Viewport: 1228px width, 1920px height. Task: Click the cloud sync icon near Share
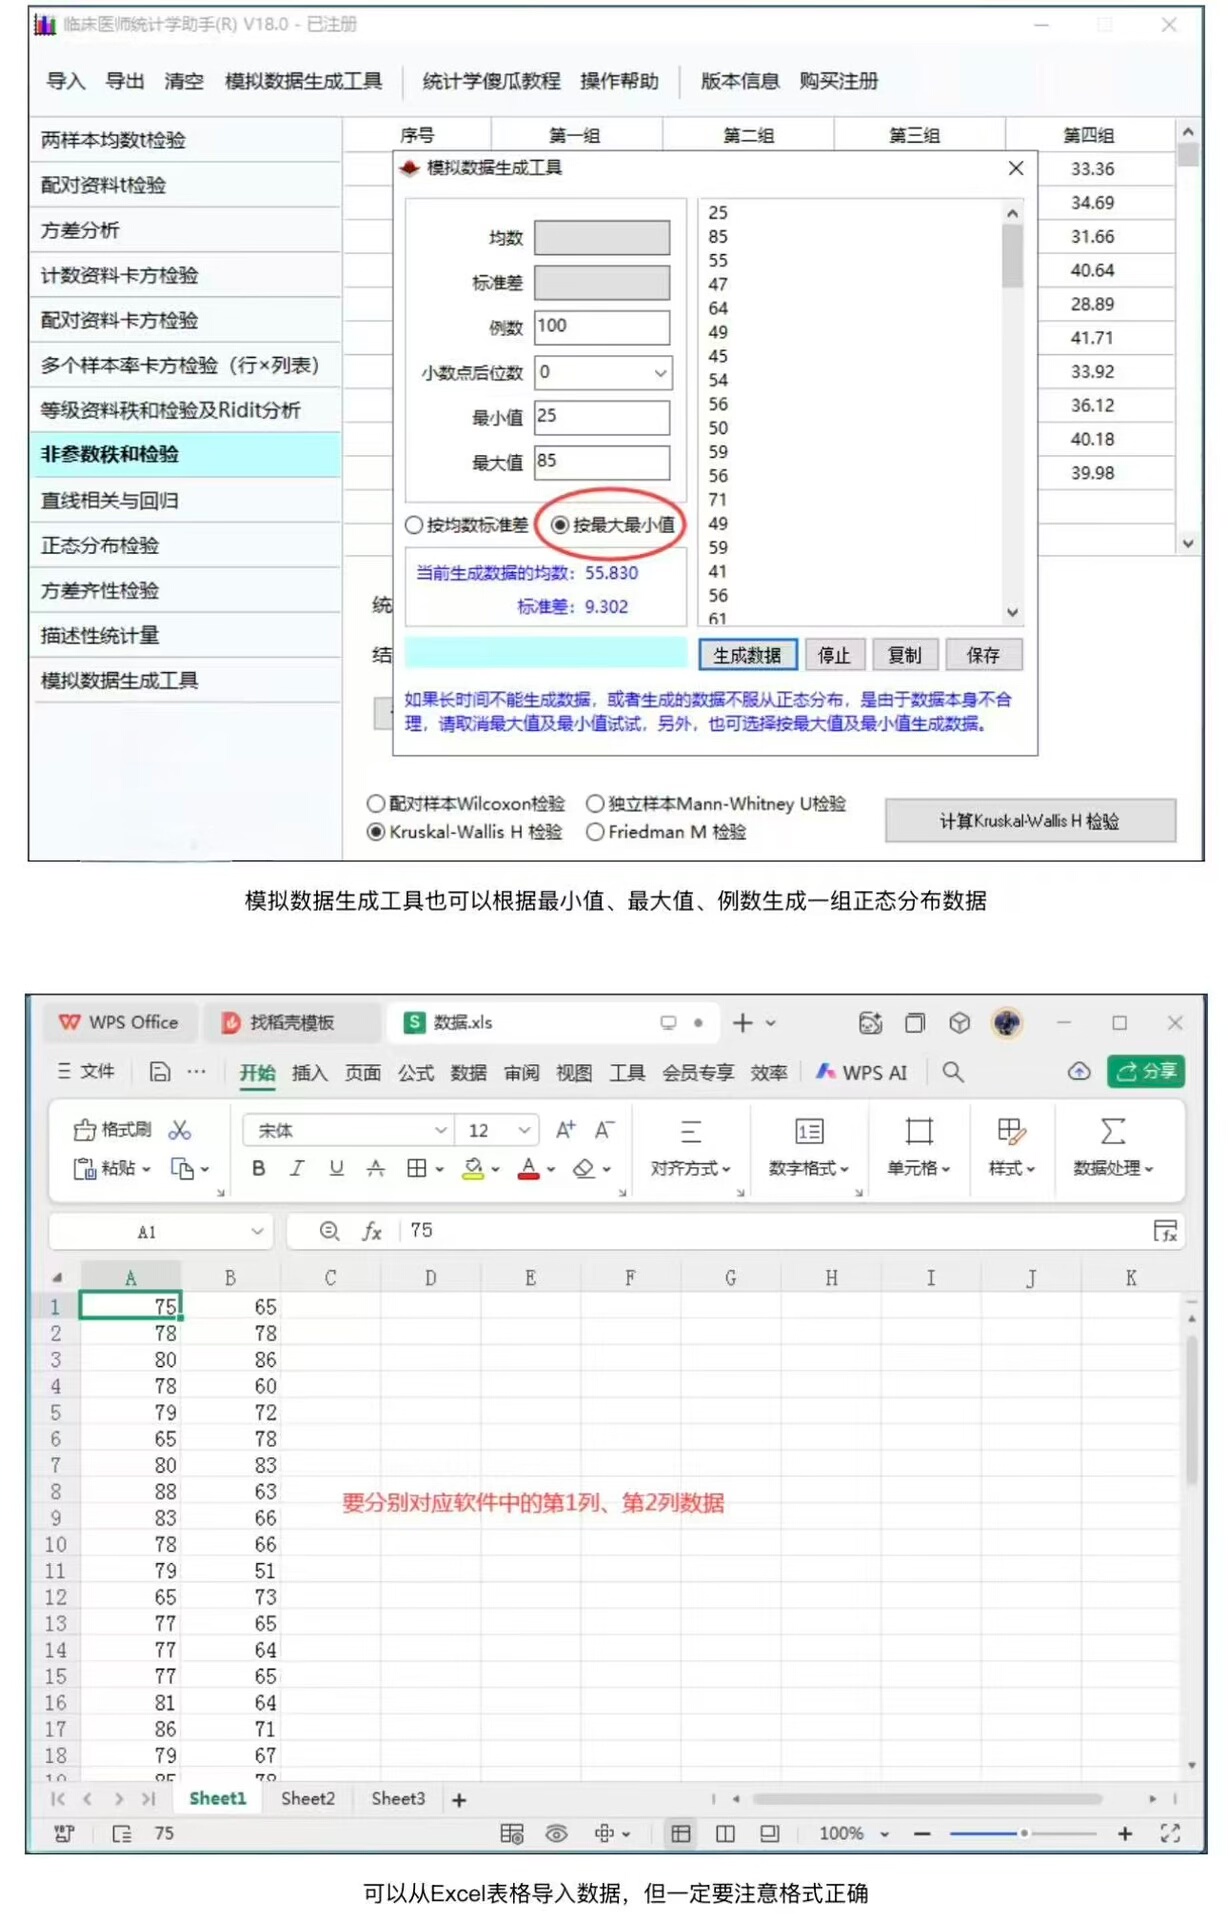pos(1079,1072)
